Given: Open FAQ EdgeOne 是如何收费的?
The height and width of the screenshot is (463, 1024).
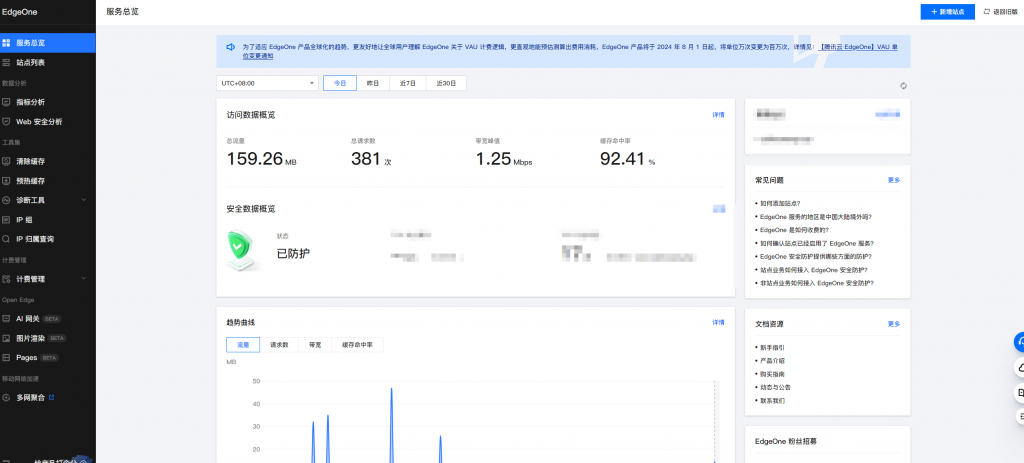Looking at the screenshot, I should point(794,230).
